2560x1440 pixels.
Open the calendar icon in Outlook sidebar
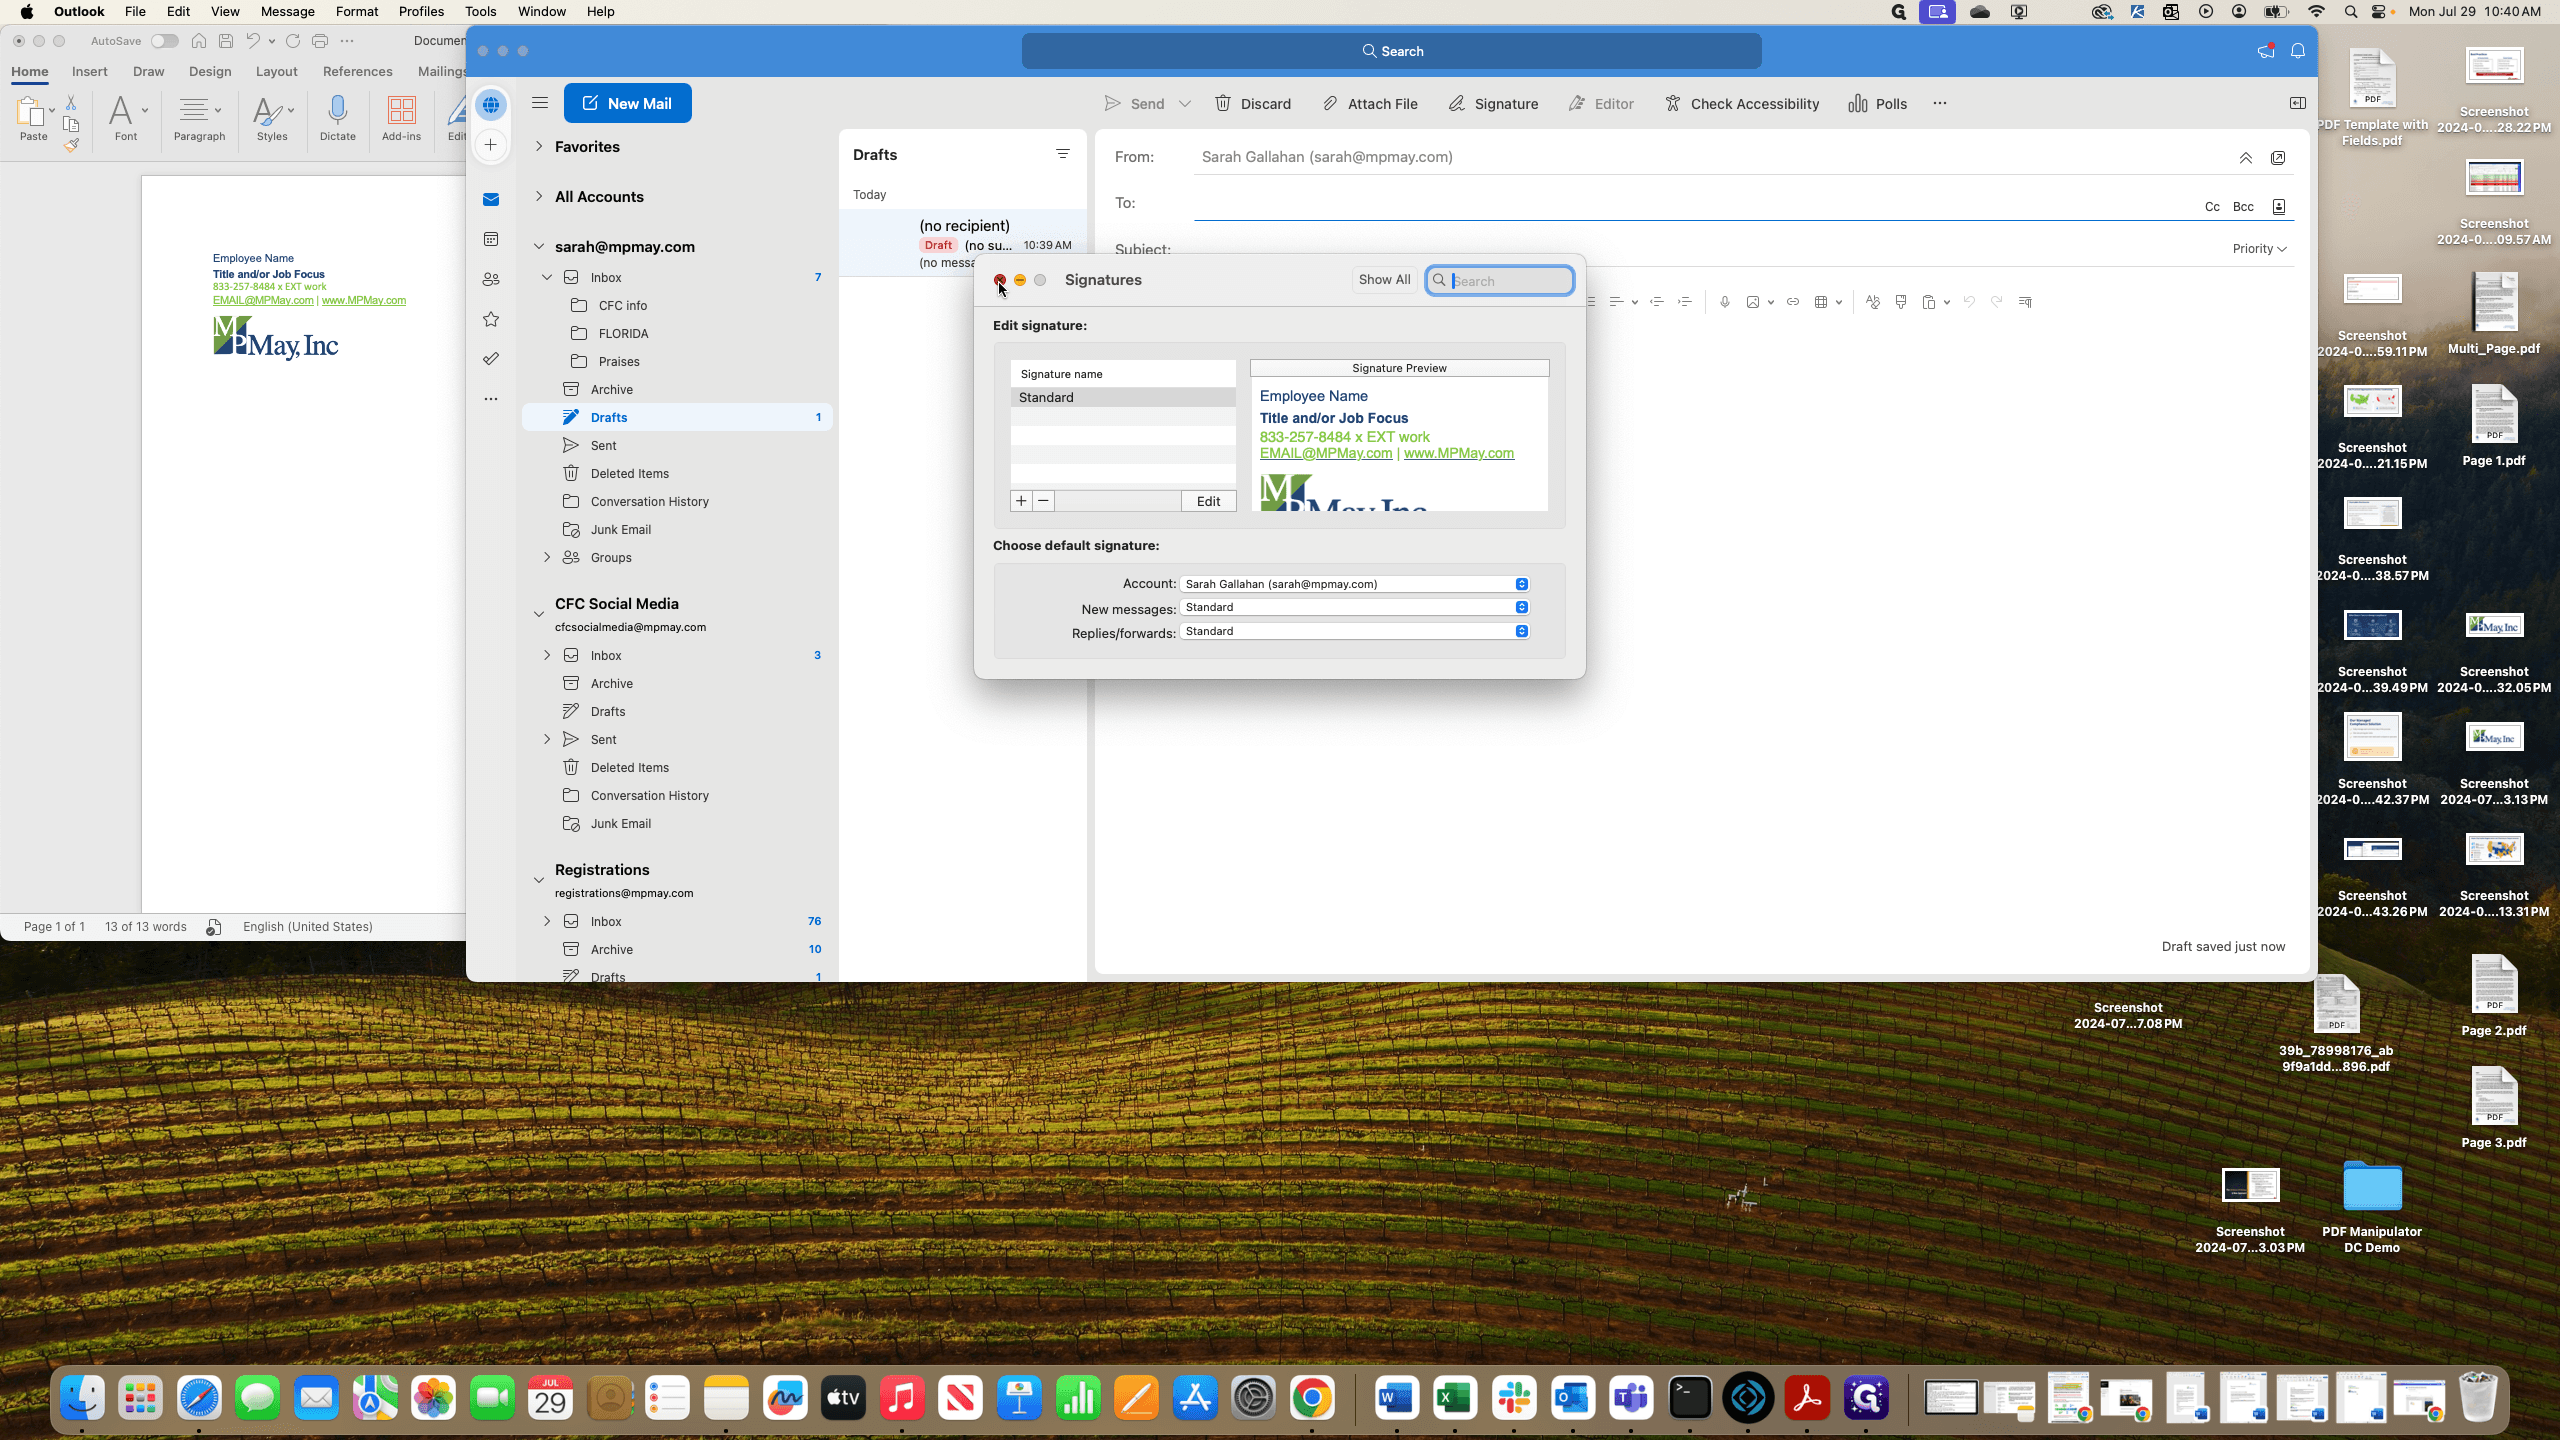[491, 239]
